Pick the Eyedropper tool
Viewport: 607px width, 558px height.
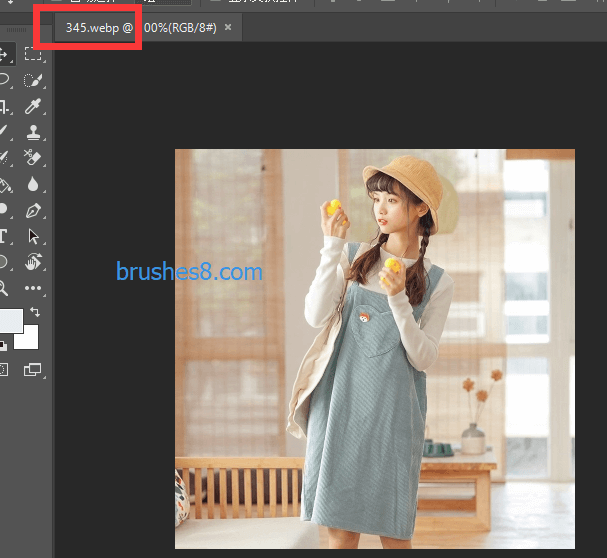tap(33, 106)
